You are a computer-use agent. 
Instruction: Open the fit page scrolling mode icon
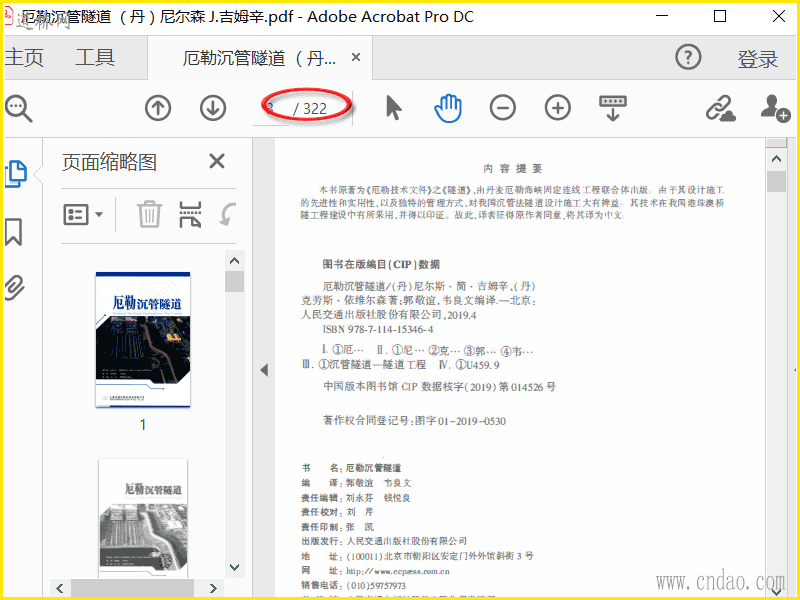(x=612, y=108)
